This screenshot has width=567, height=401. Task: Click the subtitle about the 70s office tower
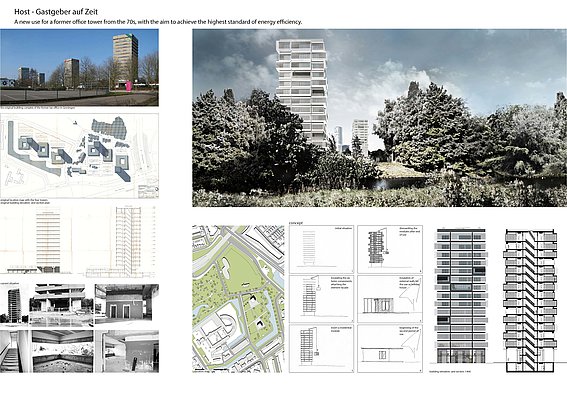[158, 22]
